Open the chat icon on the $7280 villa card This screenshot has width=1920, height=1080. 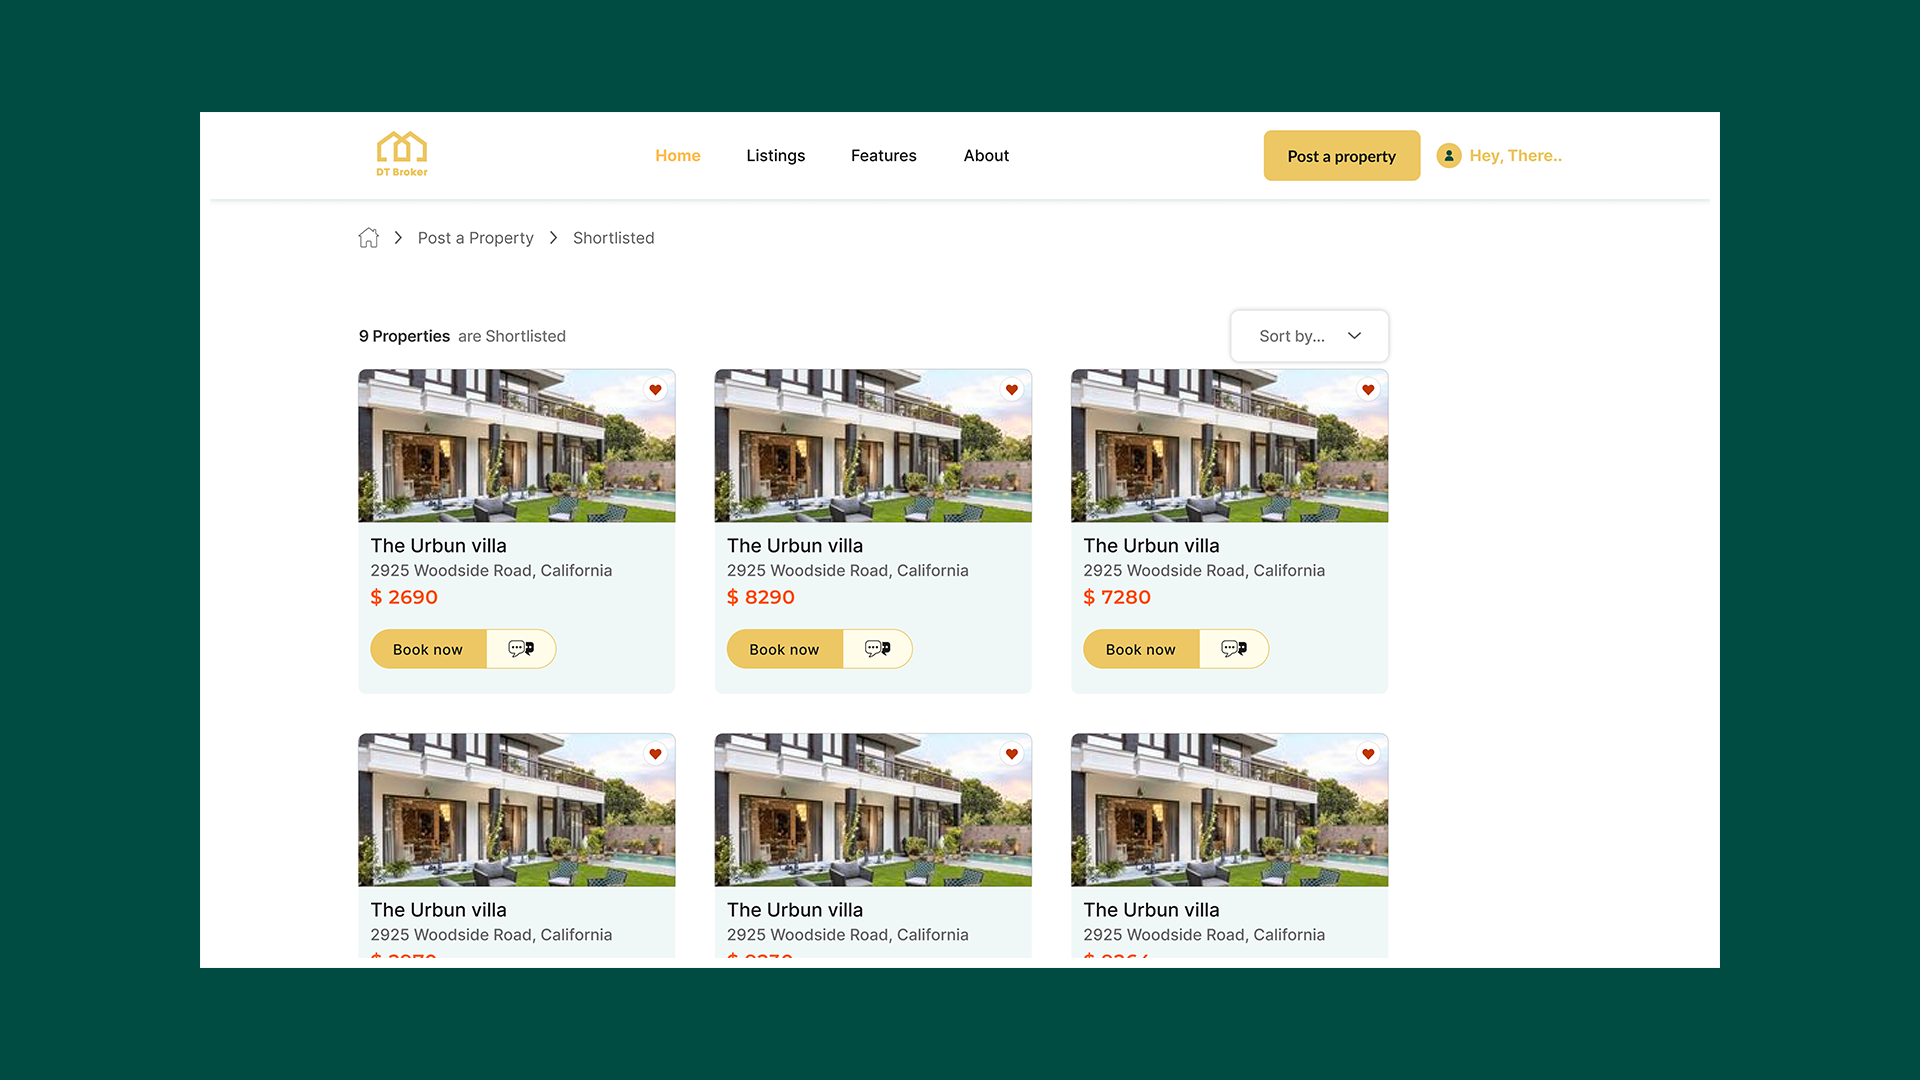click(1234, 648)
